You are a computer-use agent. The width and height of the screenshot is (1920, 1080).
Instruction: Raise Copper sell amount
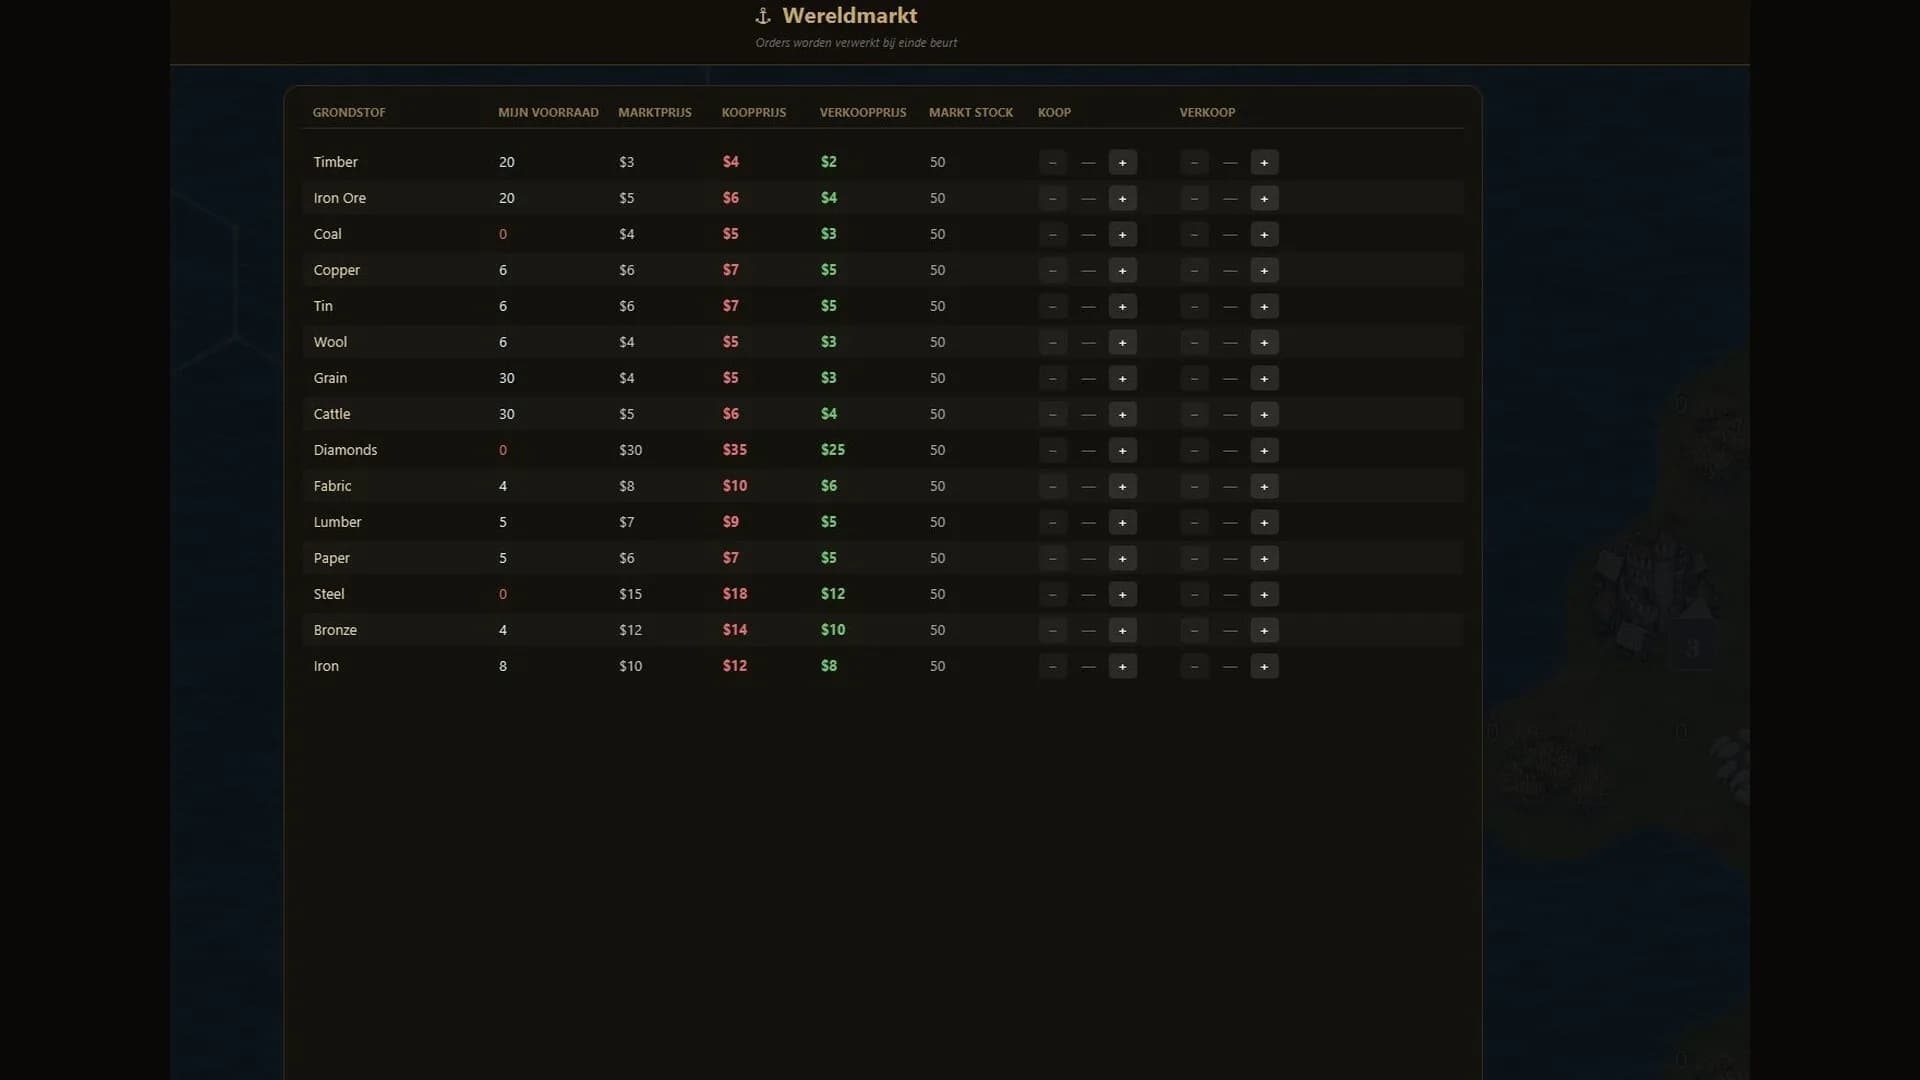1264,270
